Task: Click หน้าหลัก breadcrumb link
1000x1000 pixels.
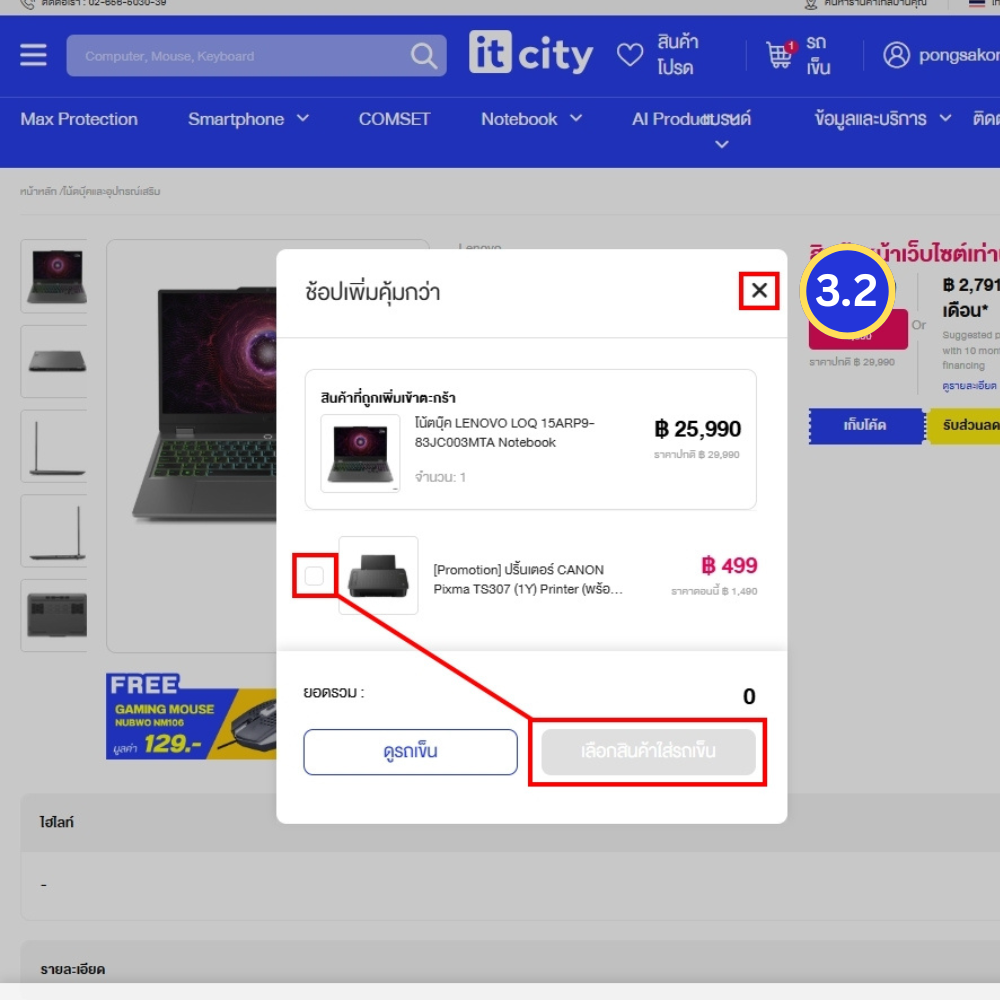Action: (x=38, y=191)
